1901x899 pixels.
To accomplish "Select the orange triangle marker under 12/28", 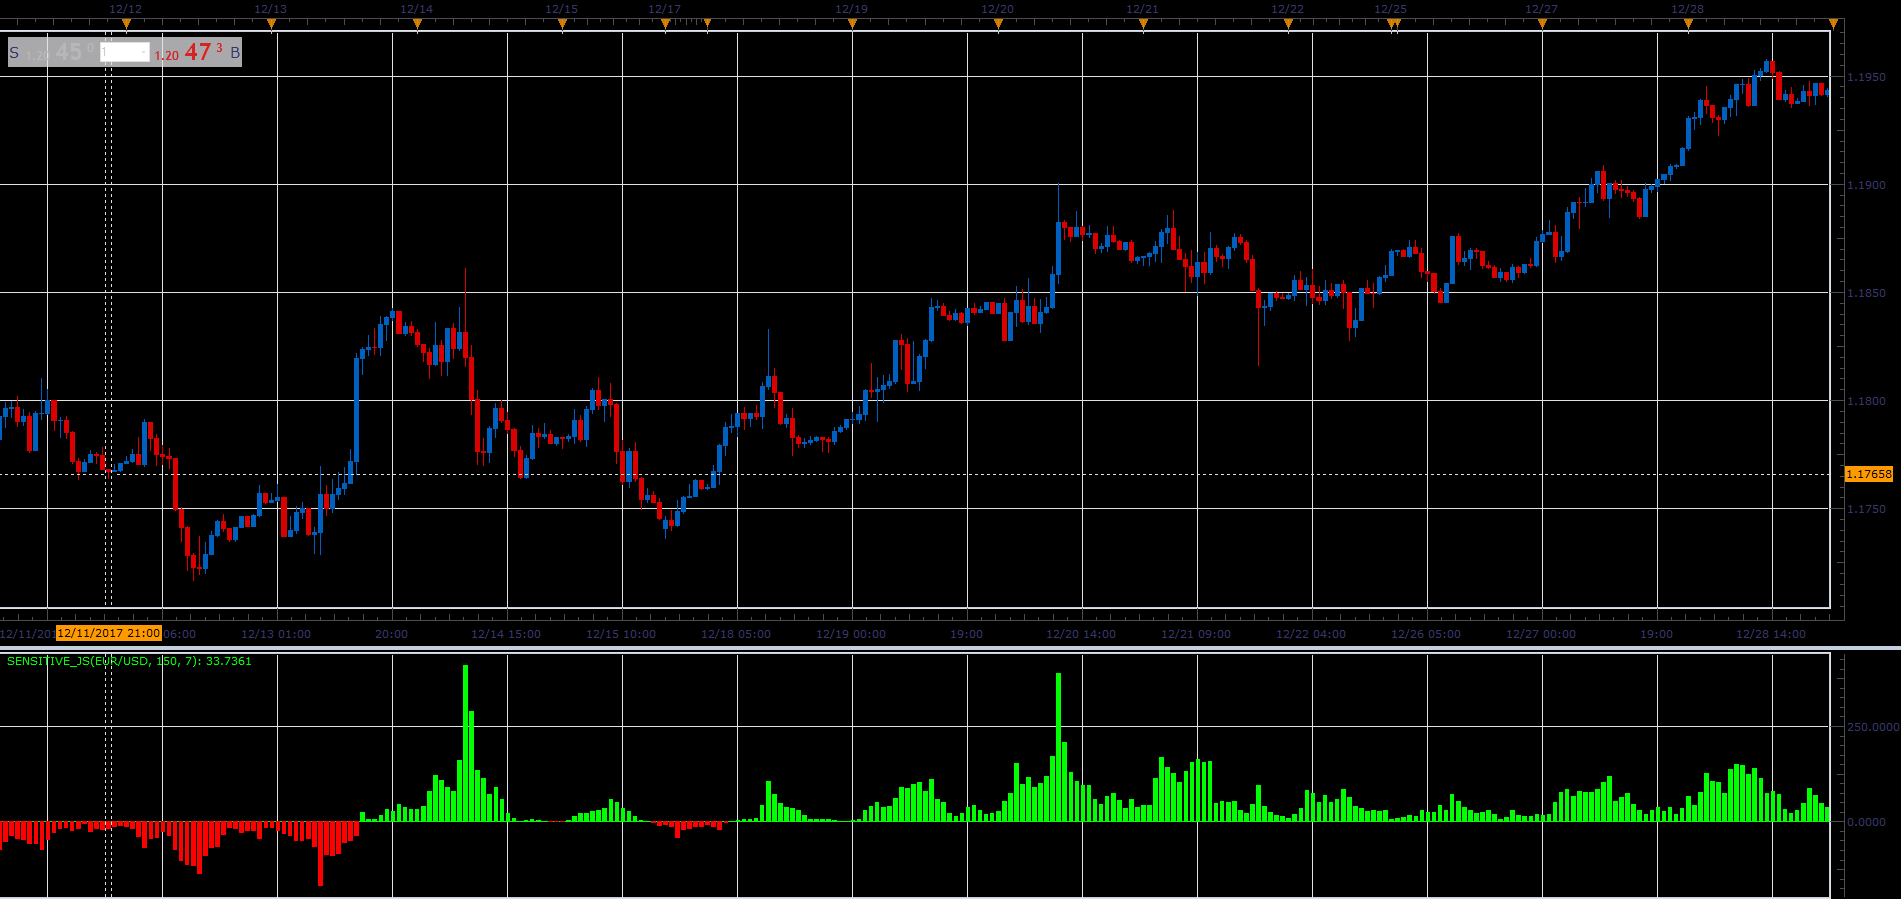I will tap(1688, 24).
